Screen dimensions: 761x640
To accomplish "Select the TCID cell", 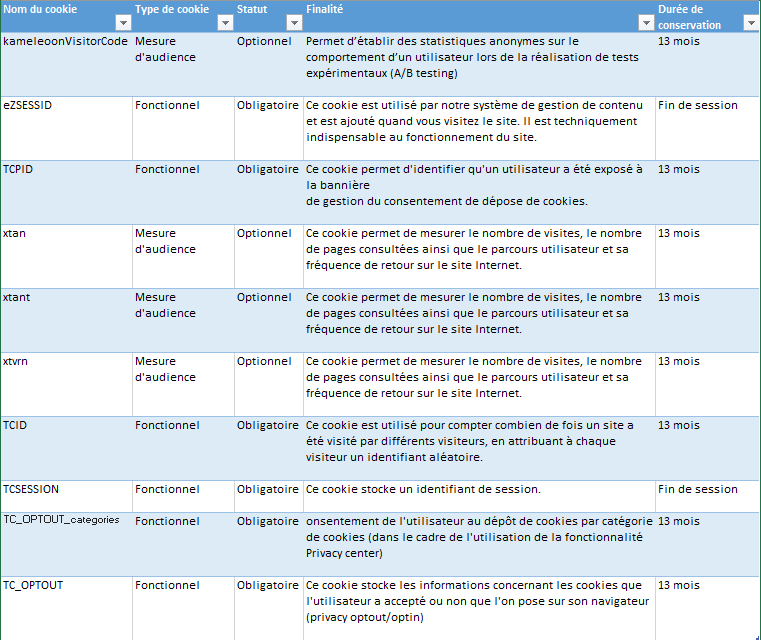I will click(66, 448).
